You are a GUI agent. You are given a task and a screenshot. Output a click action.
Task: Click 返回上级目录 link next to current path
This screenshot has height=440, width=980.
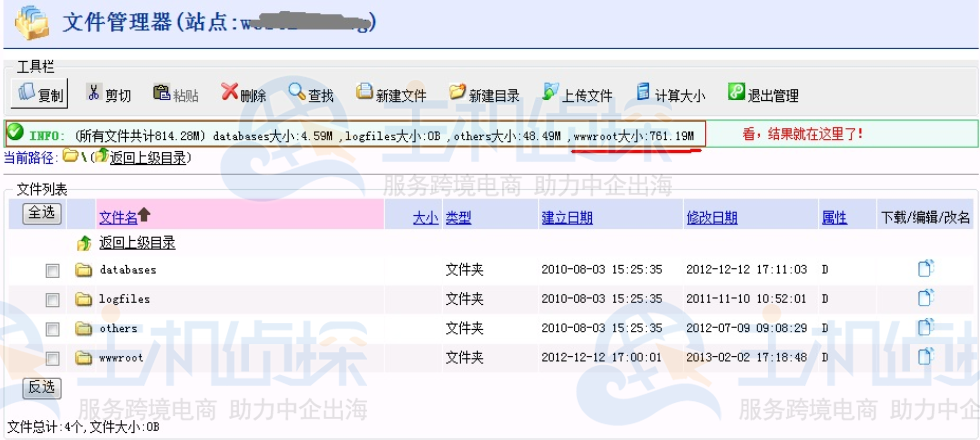pyautogui.click(x=148, y=158)
